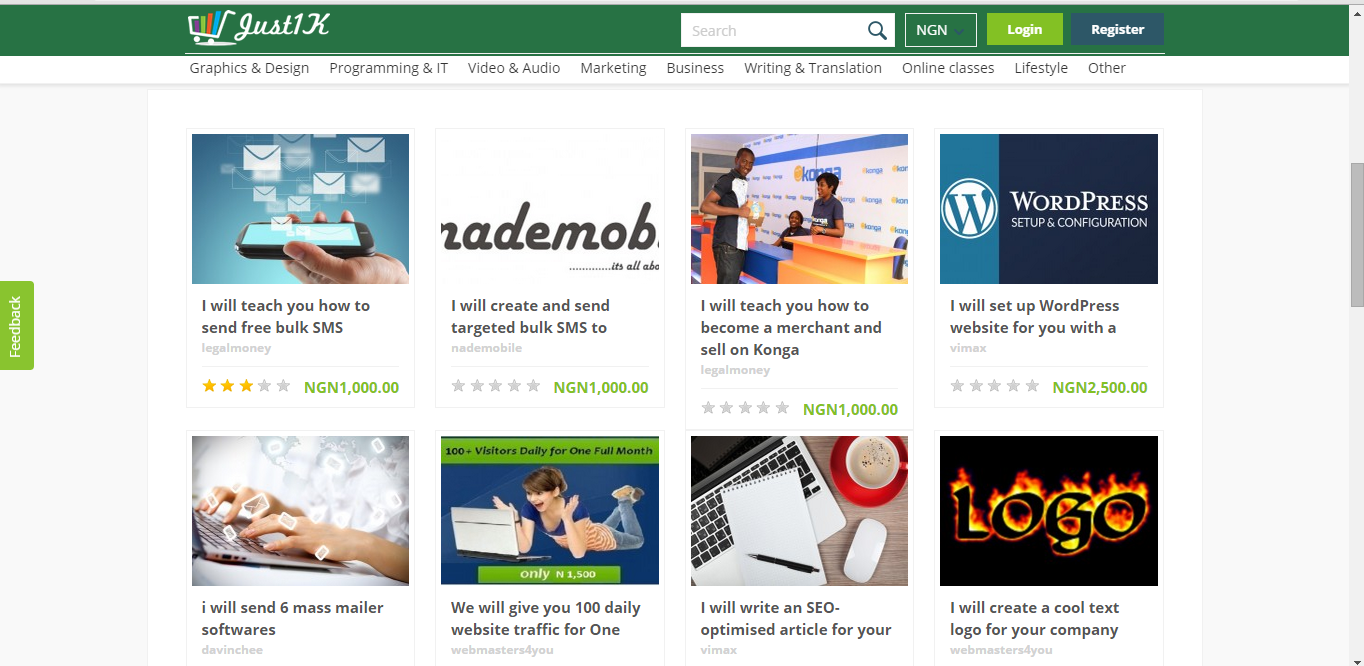This screenshot has height=666, width=1364.
Task: Click NGN1,000.00 price on Konga gig
Action: click(x=850, y=410)
